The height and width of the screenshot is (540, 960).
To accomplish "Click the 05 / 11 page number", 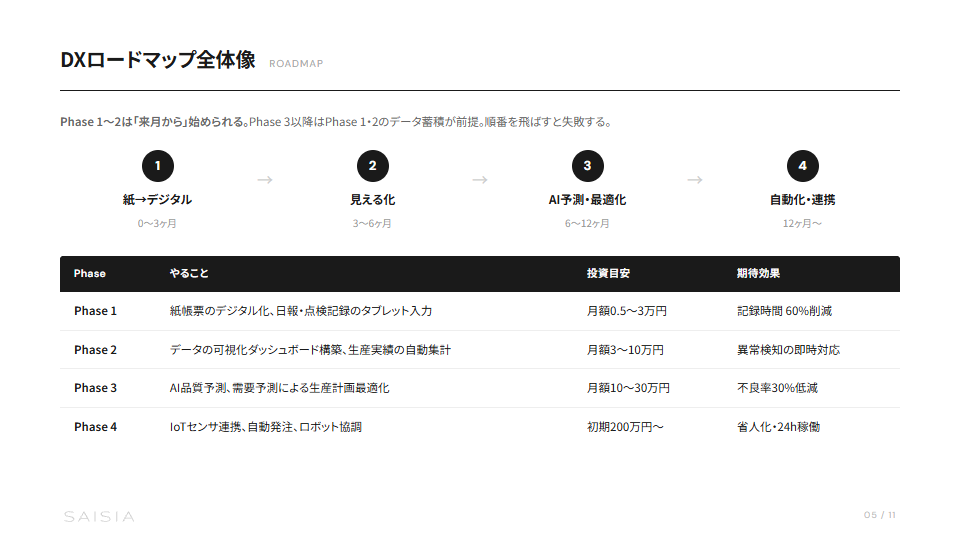I will click(880, 515).
